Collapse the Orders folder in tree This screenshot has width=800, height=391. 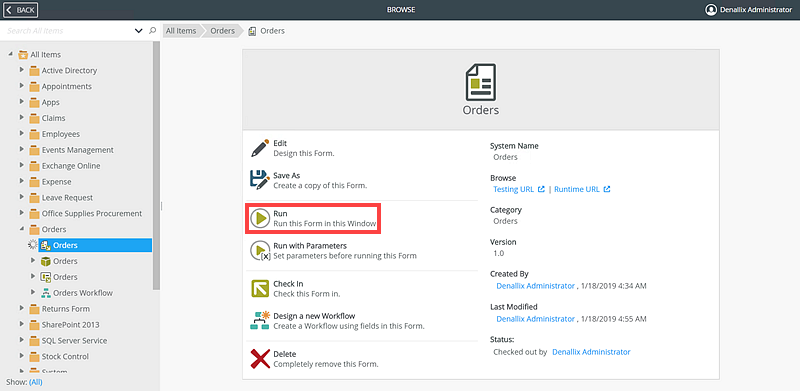(x=21, y=229)
